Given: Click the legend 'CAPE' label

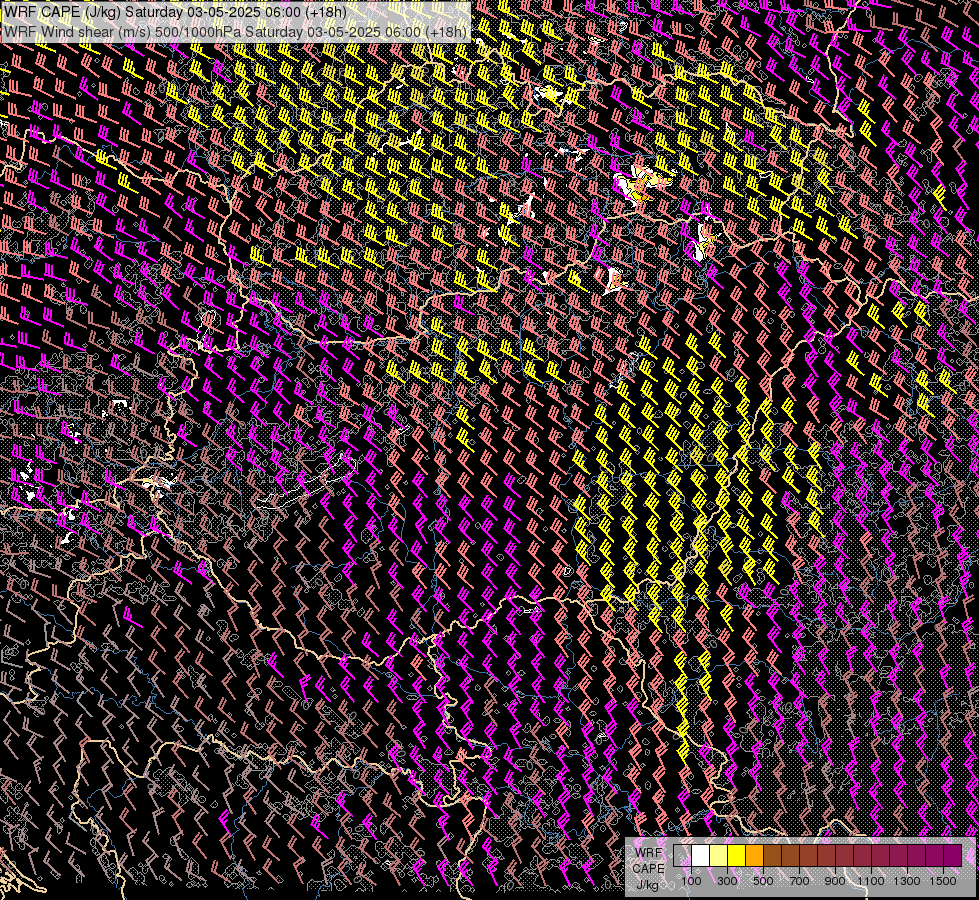Looking at the screenshot, I should (x=648, y=868).
